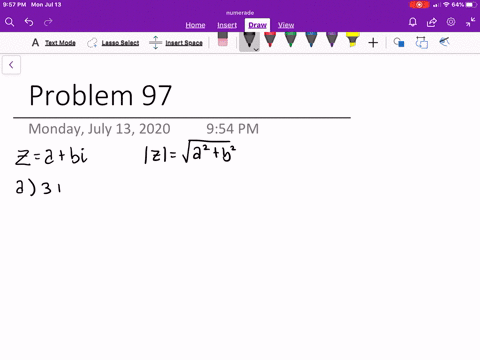Viewport: 480px width, 360px height.
Task: Enable Text Mode
Action: pyautogui.click(x=54, y=43)
